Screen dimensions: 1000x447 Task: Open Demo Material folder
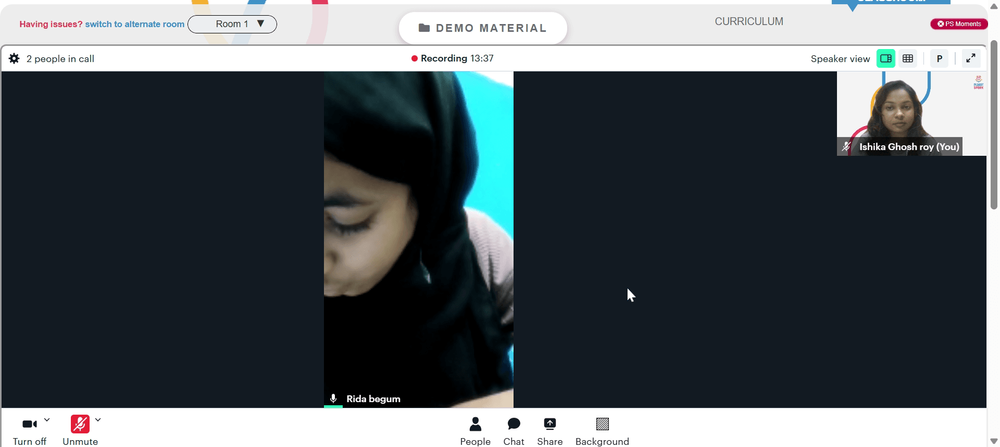click(x=483, y=28)
